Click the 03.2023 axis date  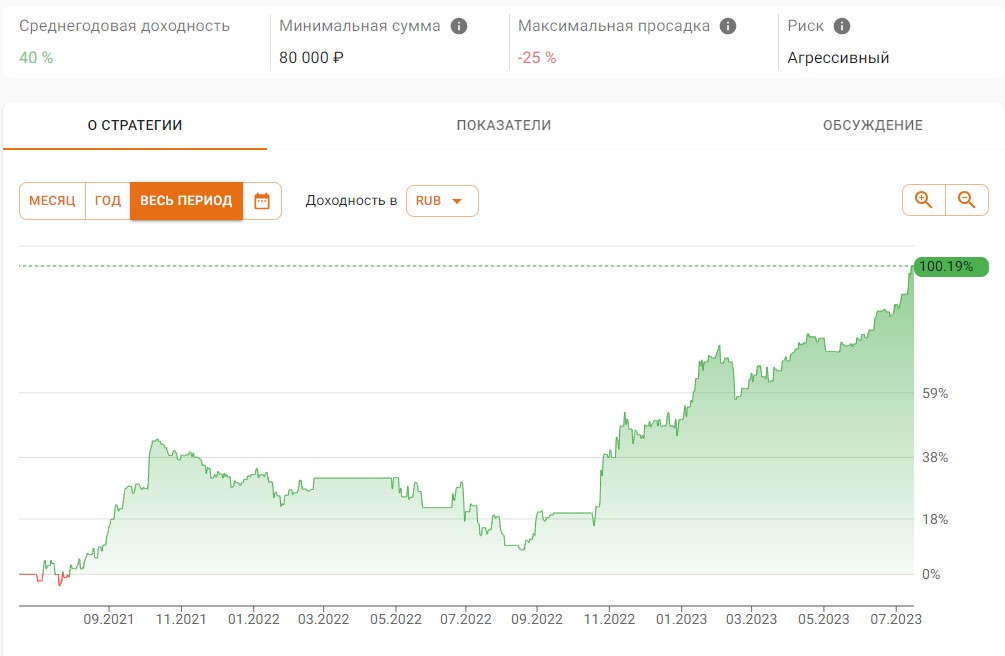click(751, 619)
